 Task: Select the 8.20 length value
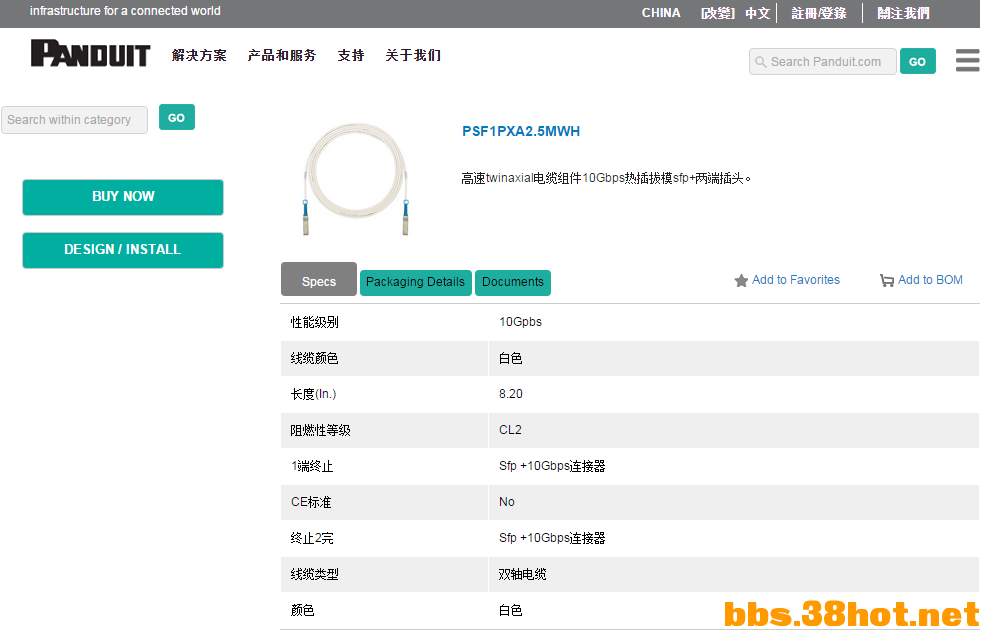pyautogui.click(x=510, y=394)
